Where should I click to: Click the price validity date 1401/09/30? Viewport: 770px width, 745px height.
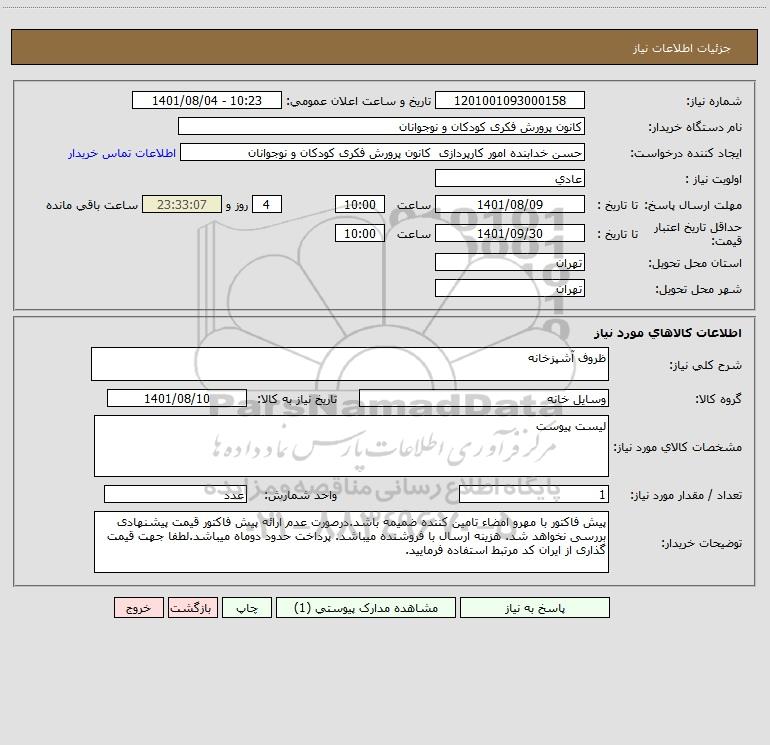(x=510, y=233)
